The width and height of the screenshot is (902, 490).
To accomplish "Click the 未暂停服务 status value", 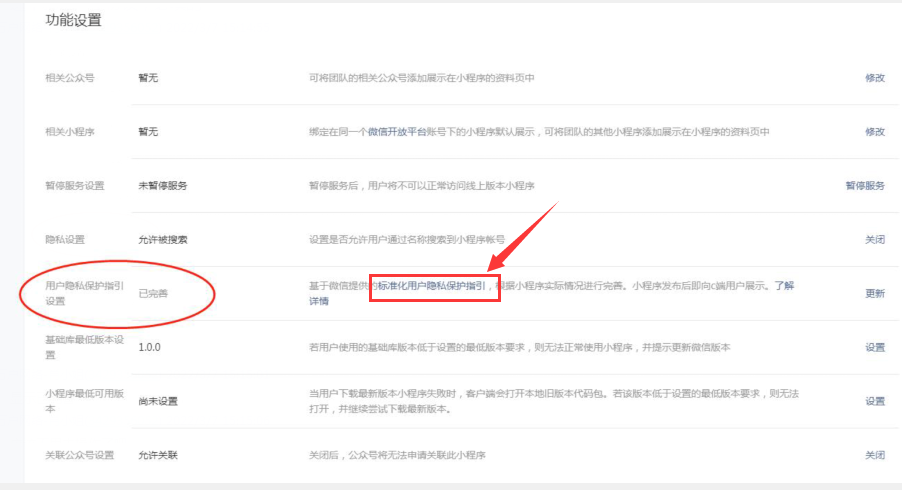I will [x=163, y=186].
